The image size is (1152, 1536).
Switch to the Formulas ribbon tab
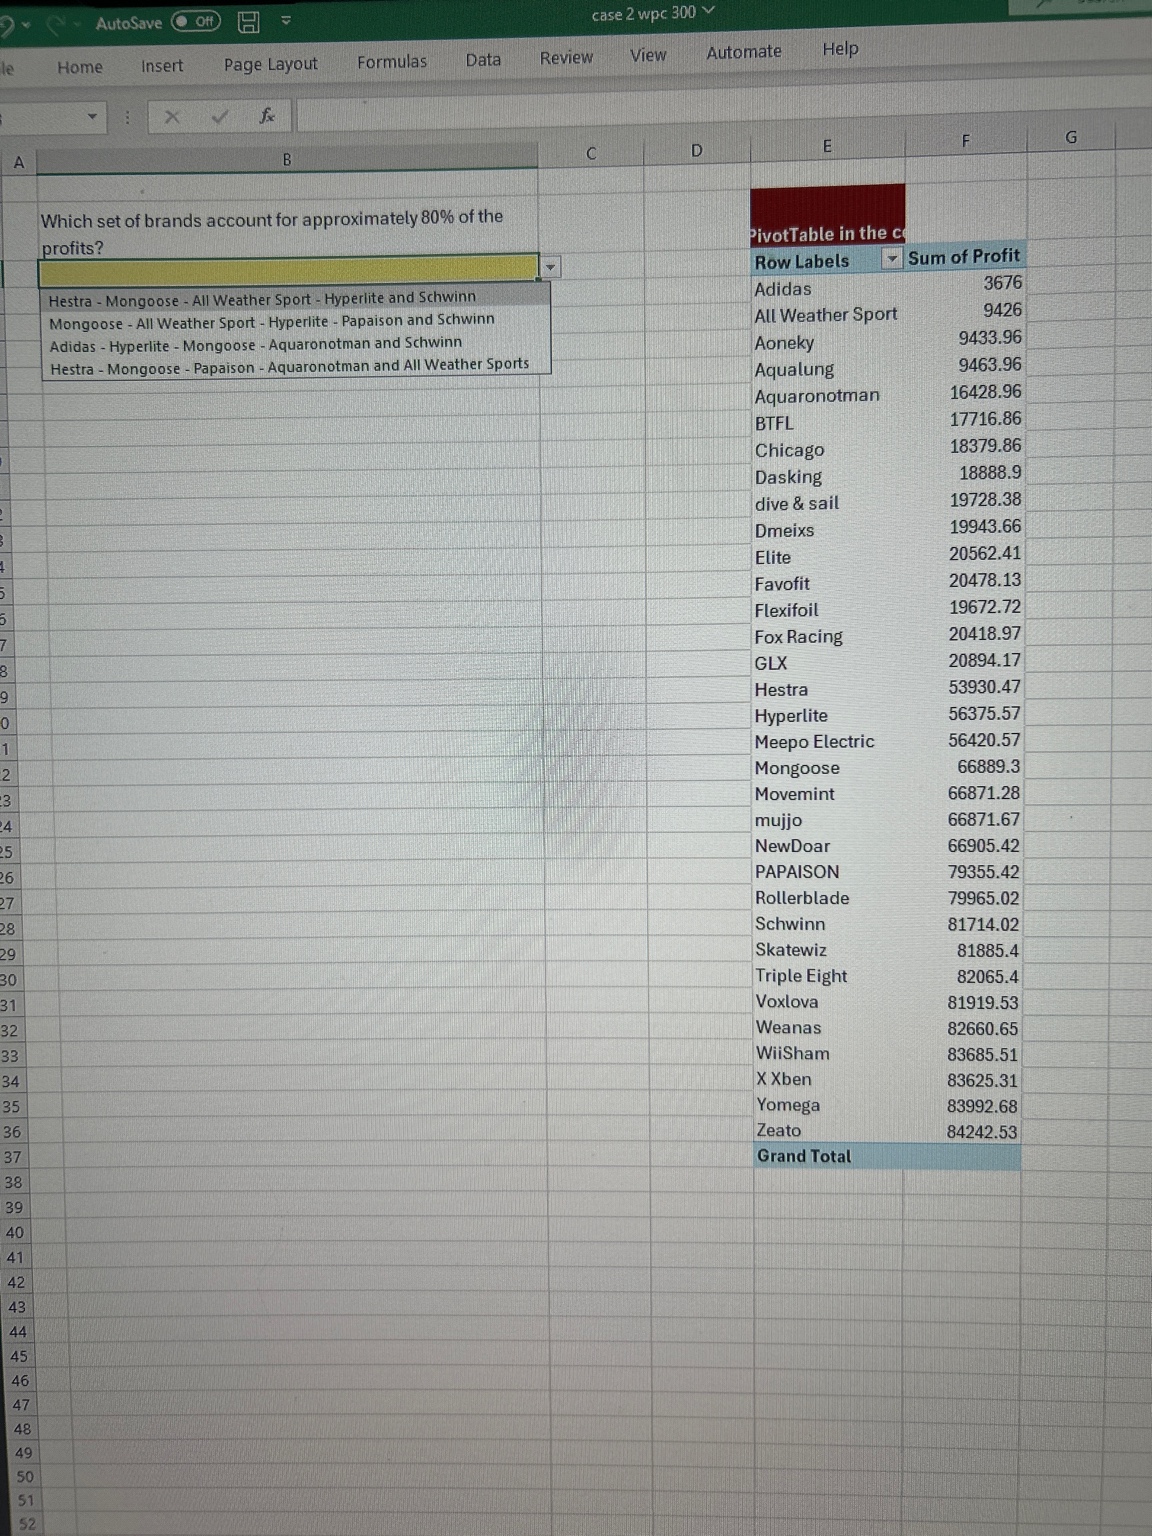coord(391,60)
